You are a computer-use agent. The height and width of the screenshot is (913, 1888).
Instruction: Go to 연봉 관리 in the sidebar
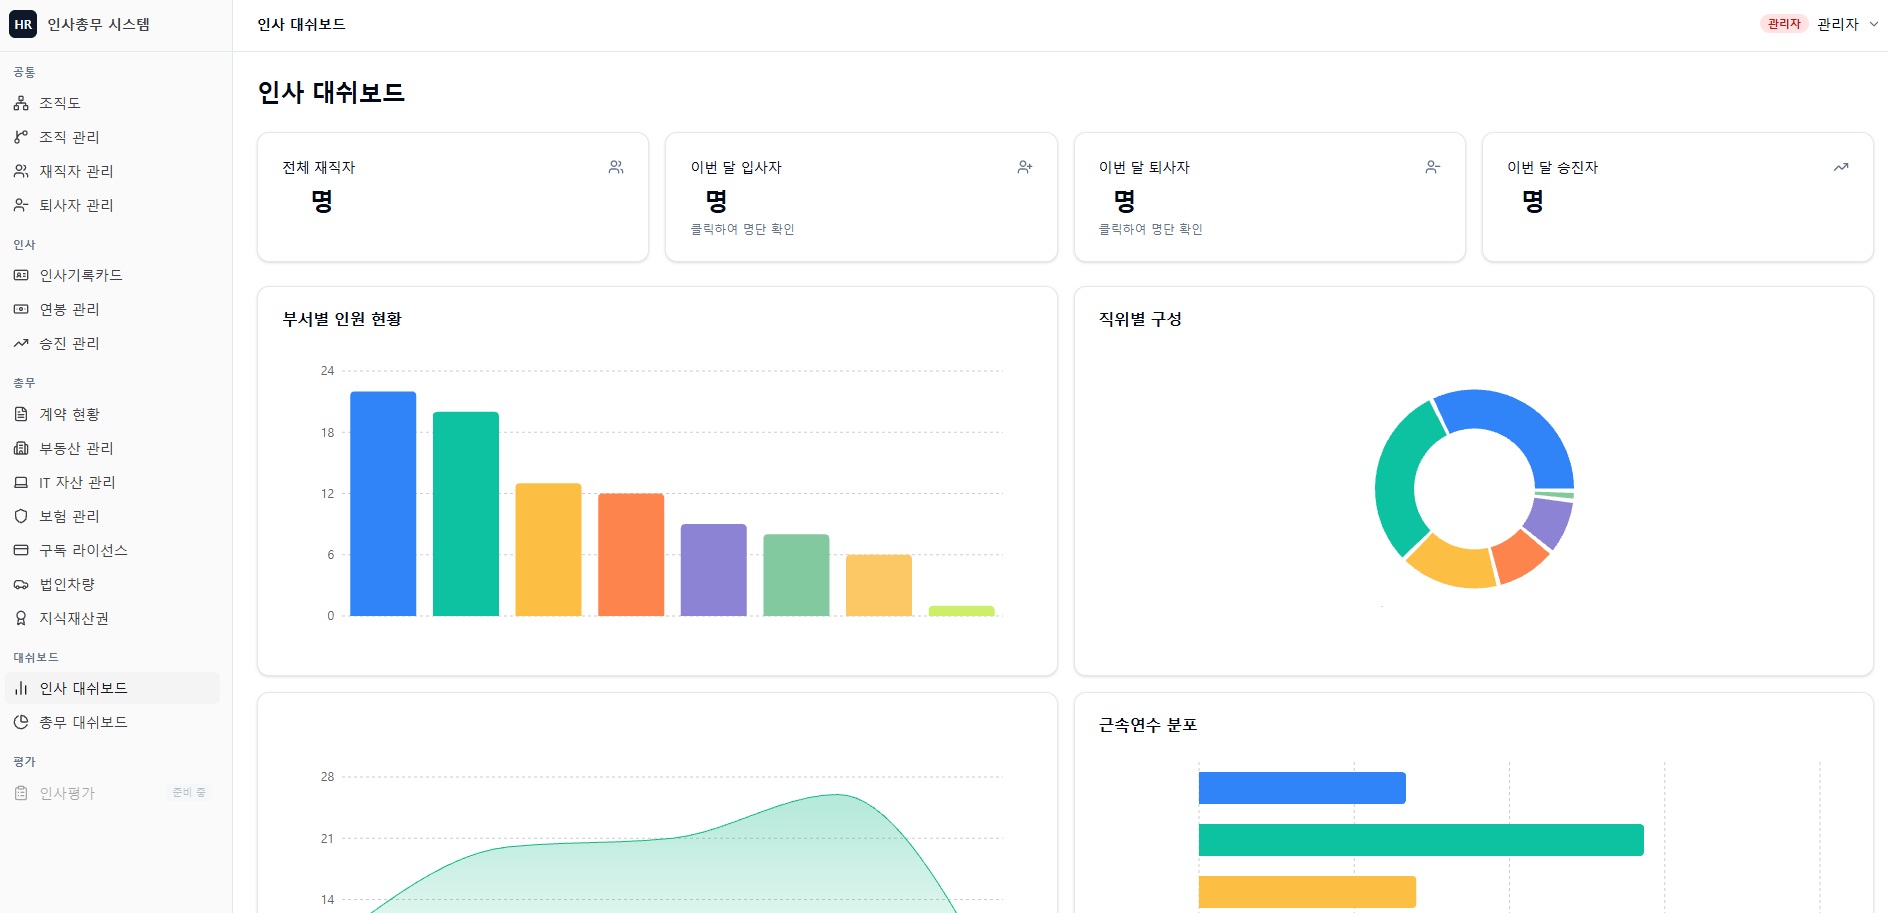click(112, 309)
